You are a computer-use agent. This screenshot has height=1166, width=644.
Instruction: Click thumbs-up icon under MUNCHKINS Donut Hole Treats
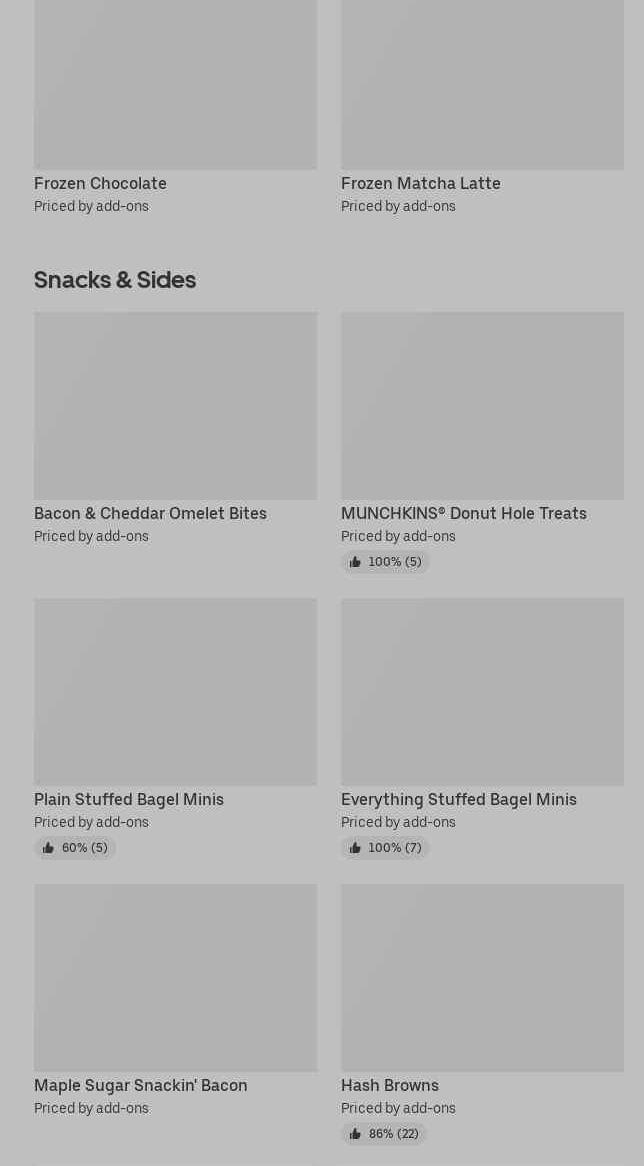coord(355,562)
